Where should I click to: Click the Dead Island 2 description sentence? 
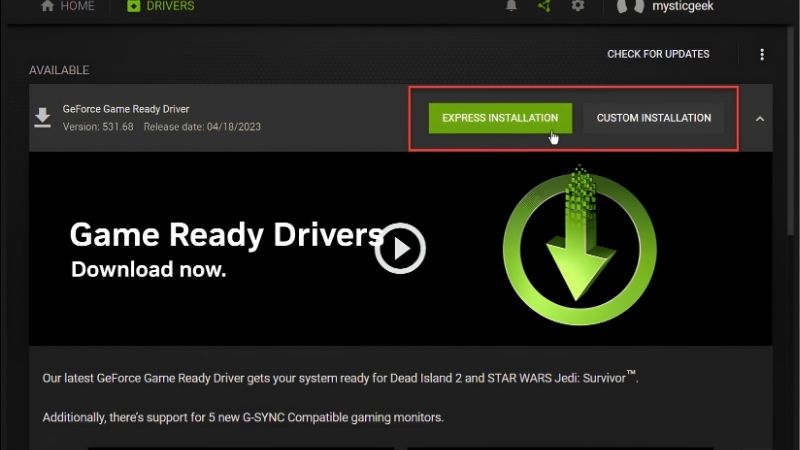340,378
